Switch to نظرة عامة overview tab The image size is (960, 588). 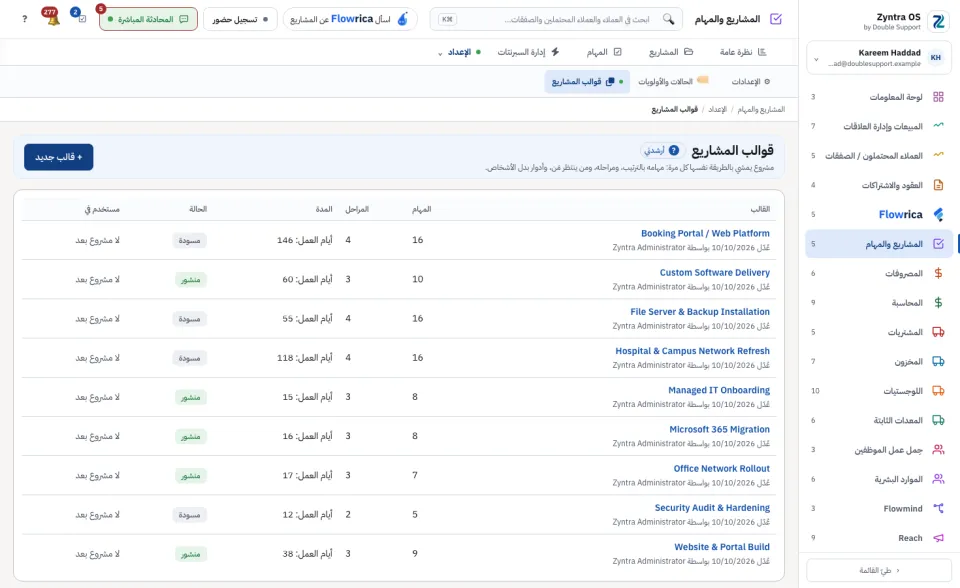tap(743, 52)
